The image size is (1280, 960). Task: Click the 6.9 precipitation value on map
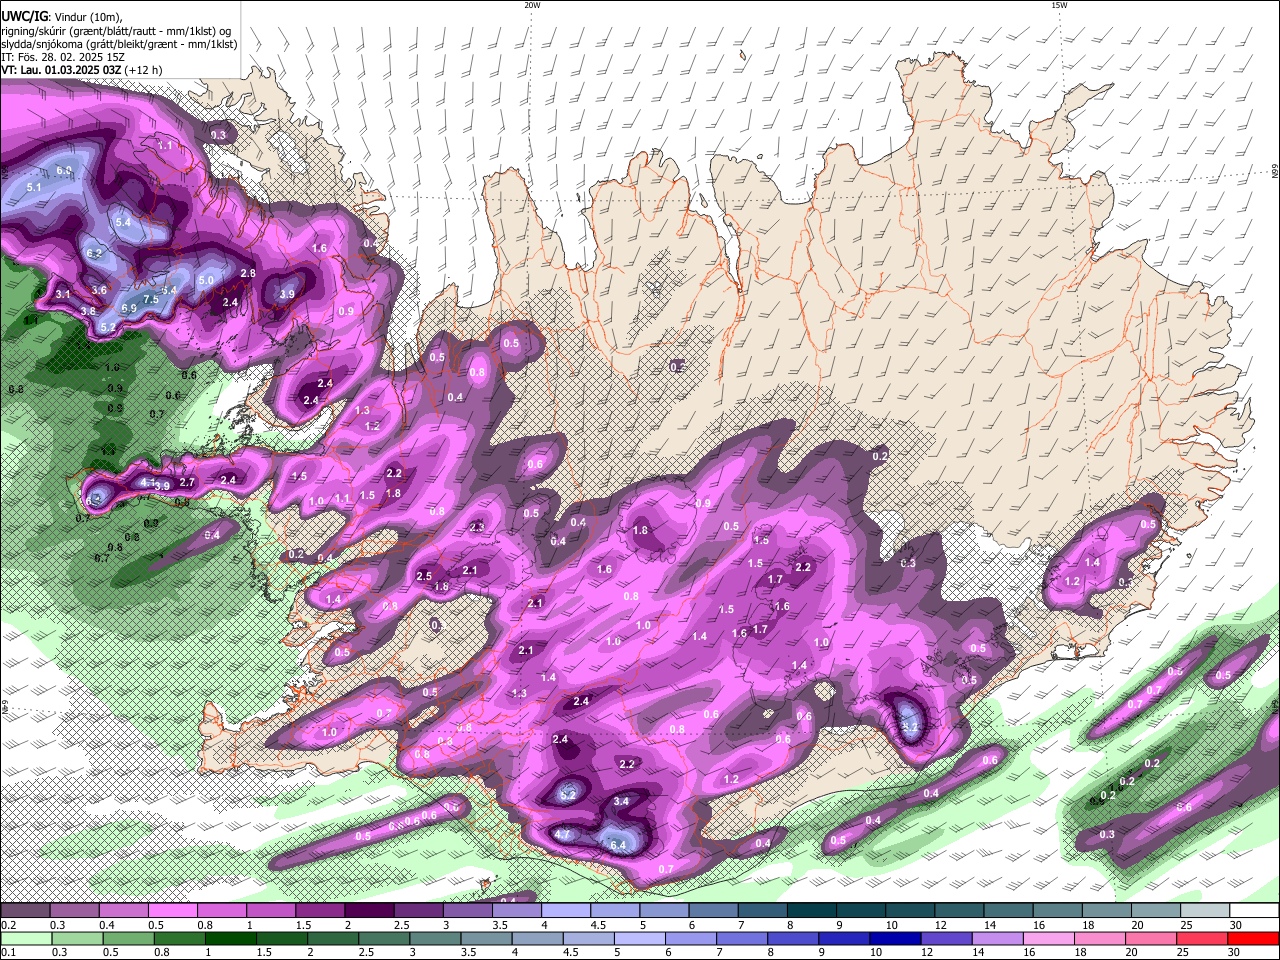129,309
